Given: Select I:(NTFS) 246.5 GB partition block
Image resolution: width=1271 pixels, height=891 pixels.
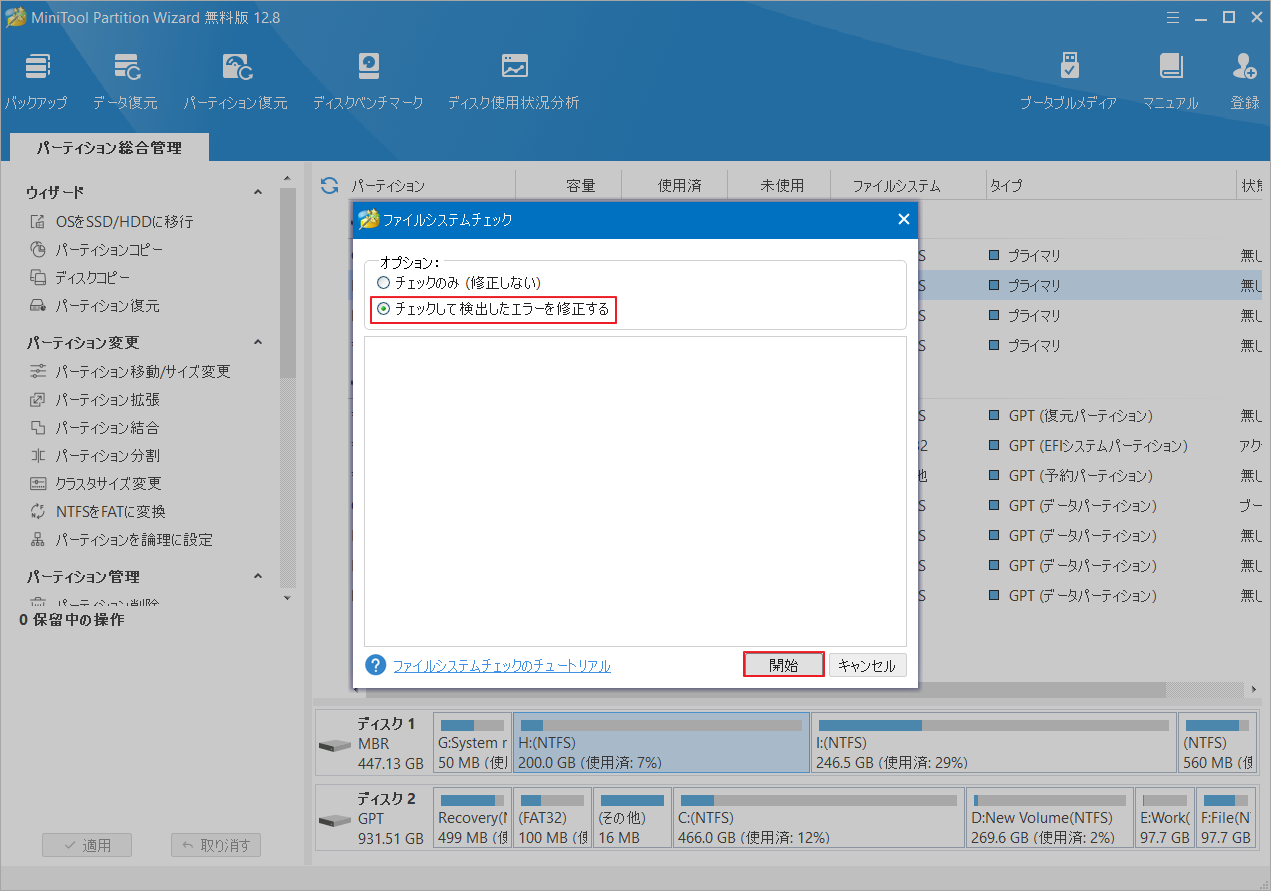Looking at the screenshot, I should 993,743.
